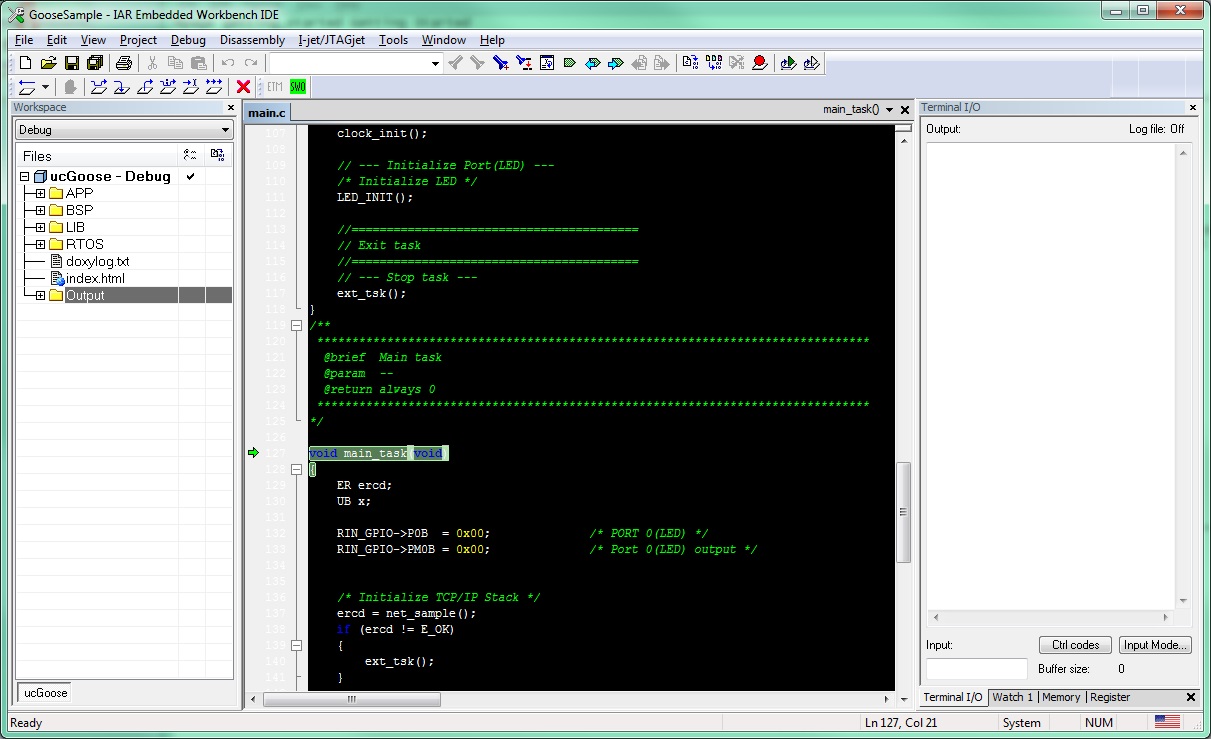The height and width of the screenshot is (739, 1211).
Task: Click the US flag keyboard indicator
Action: [x=1166, y=722]
